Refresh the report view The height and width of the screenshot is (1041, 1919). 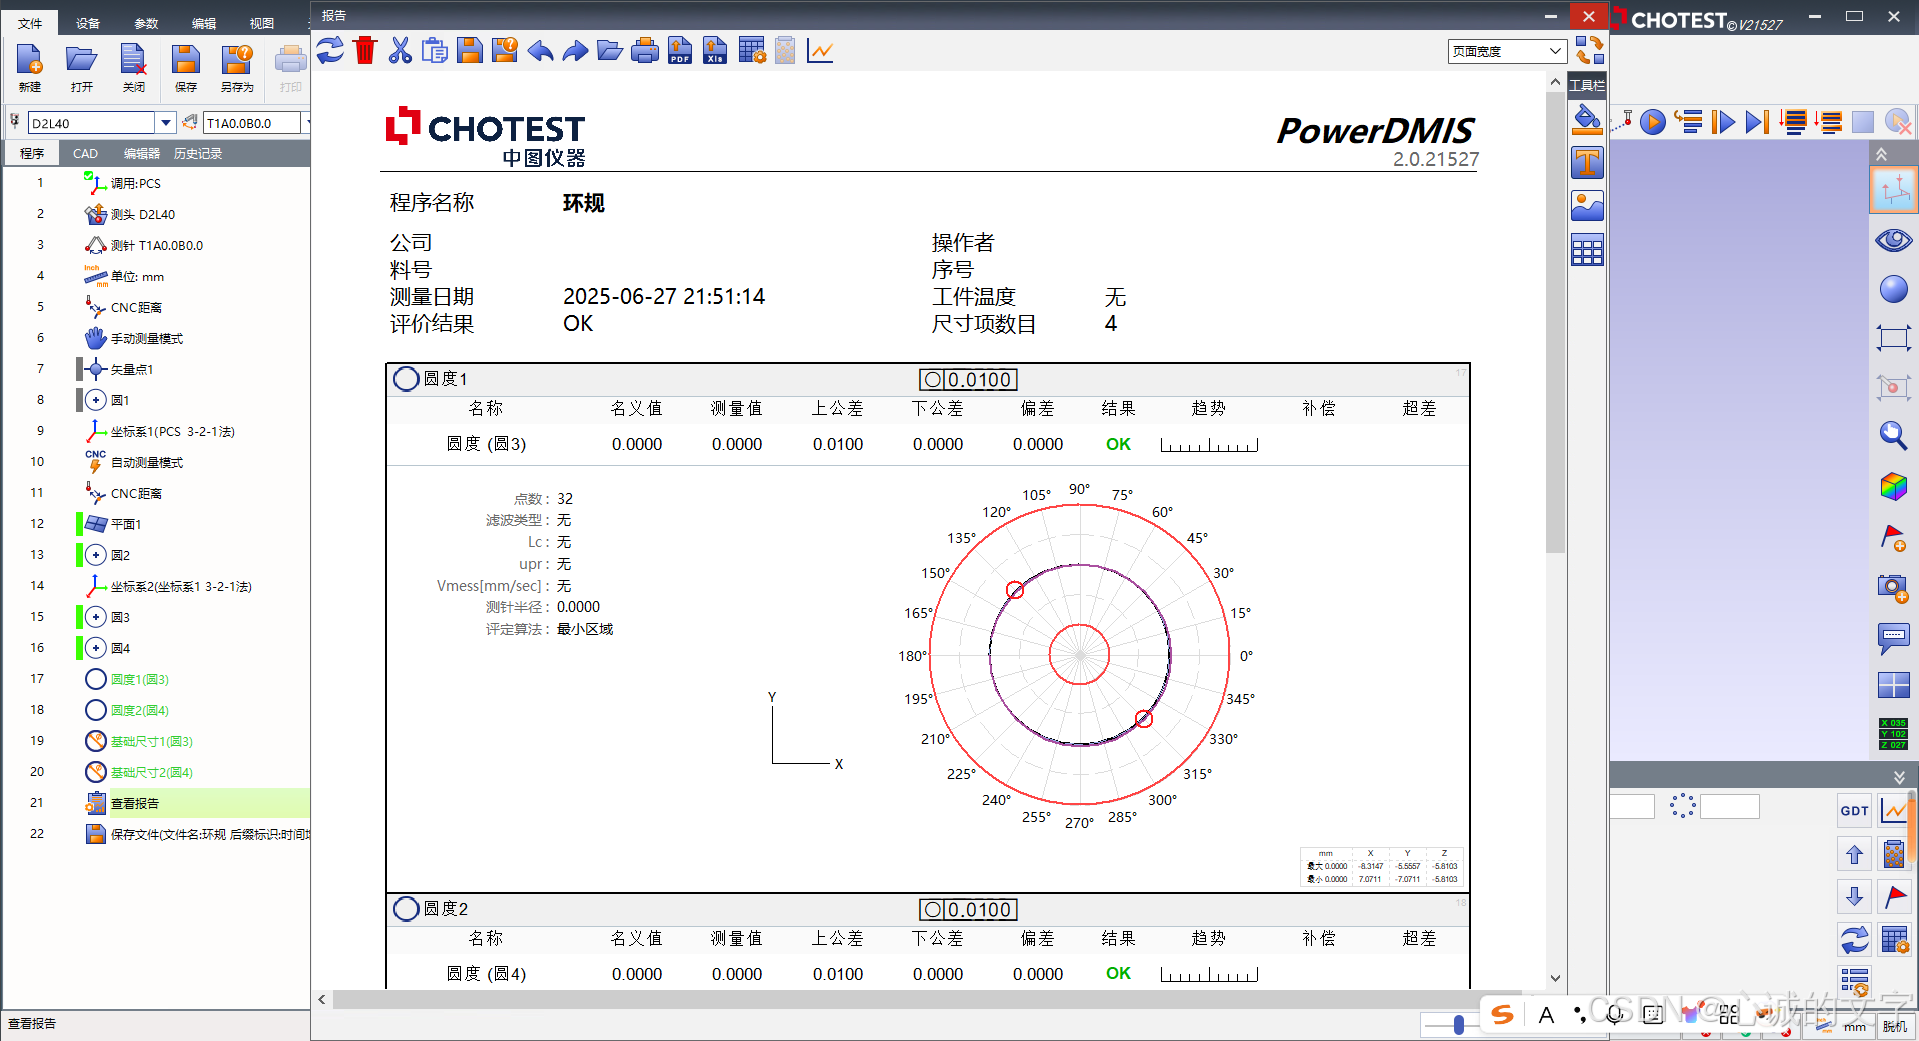tap(330, 50)
